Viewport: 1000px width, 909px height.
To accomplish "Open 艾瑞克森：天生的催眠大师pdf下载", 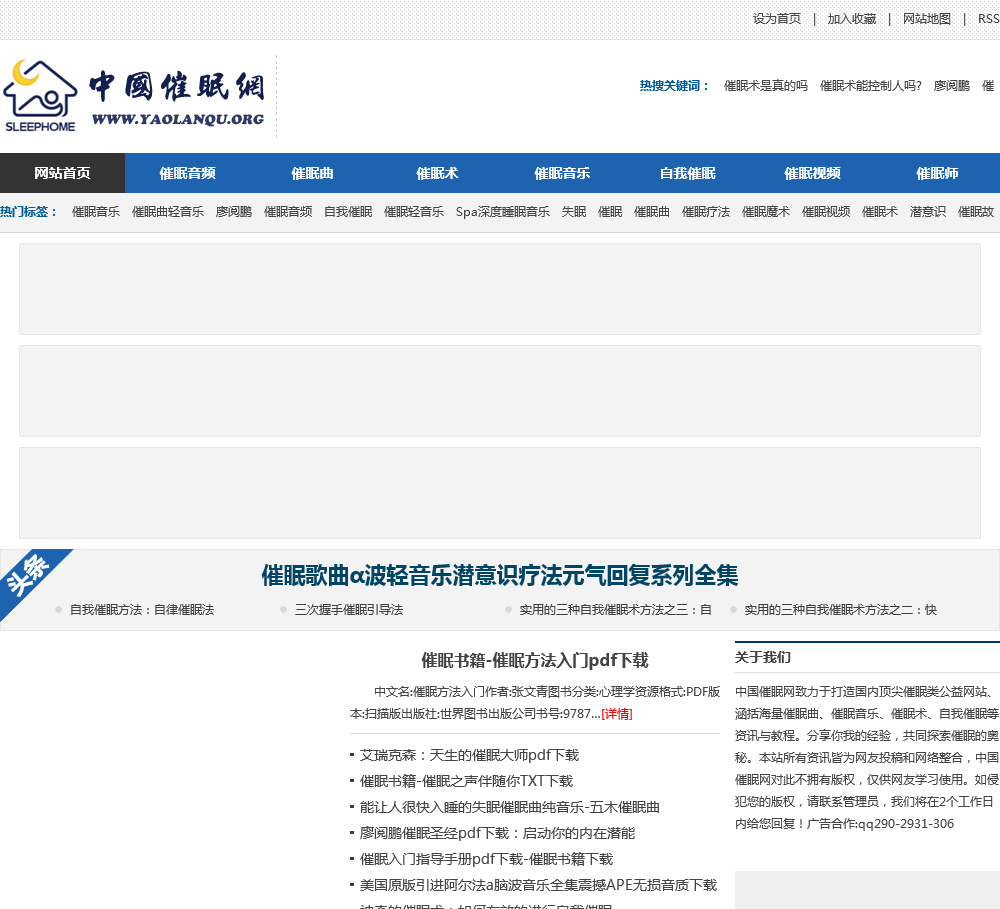I will point(469,755).
